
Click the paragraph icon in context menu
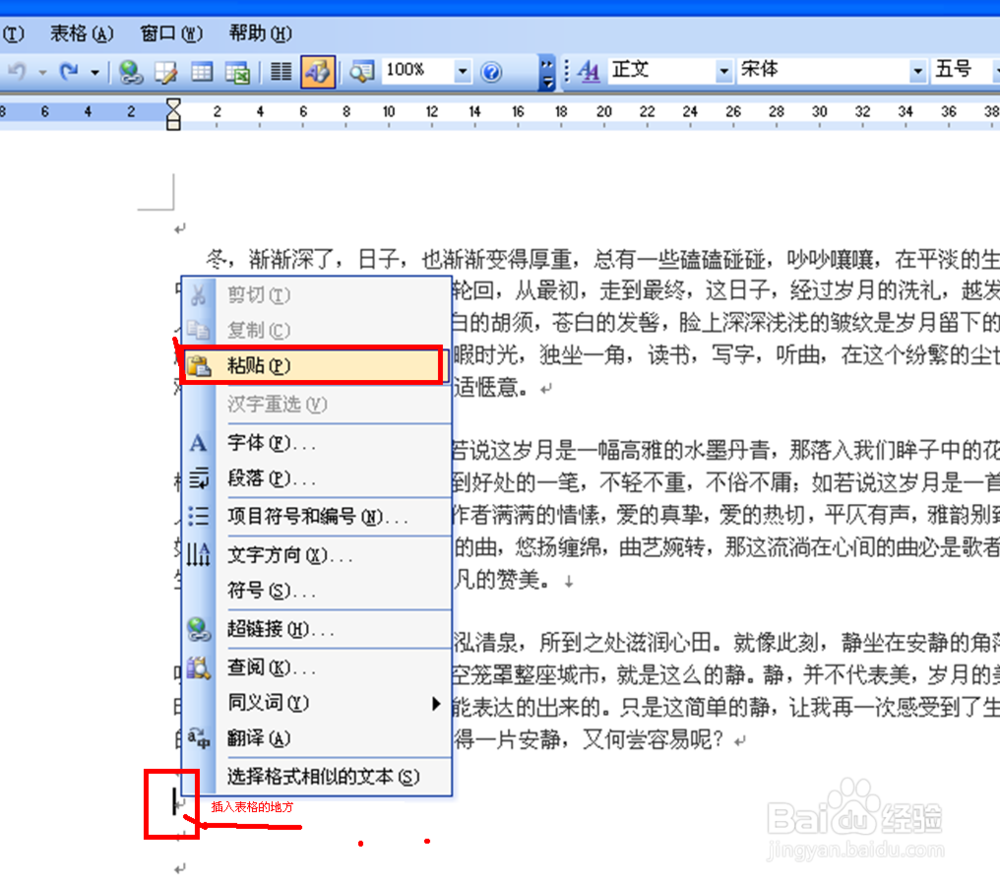coord(198,478)
